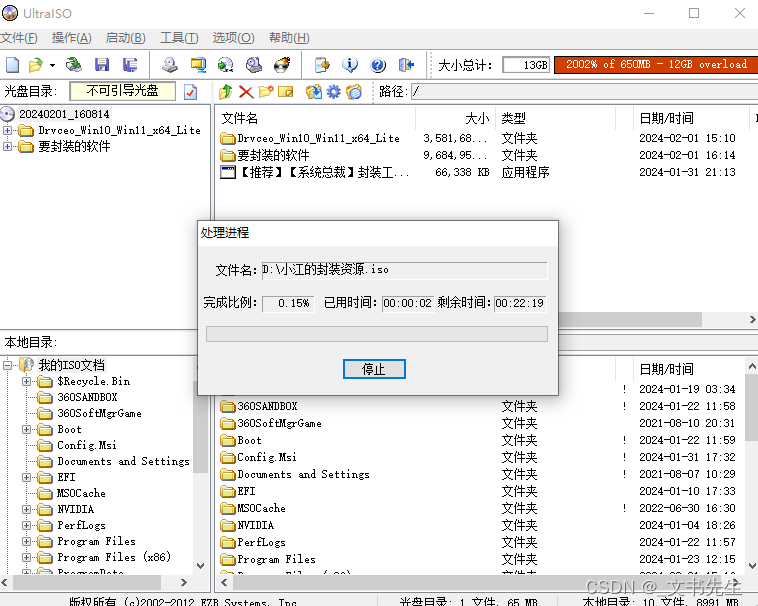Expand the $Recycle.Bin tree node
Image resolution: width=758 pixels, height=606 pixels.
(x=27, y=381)
